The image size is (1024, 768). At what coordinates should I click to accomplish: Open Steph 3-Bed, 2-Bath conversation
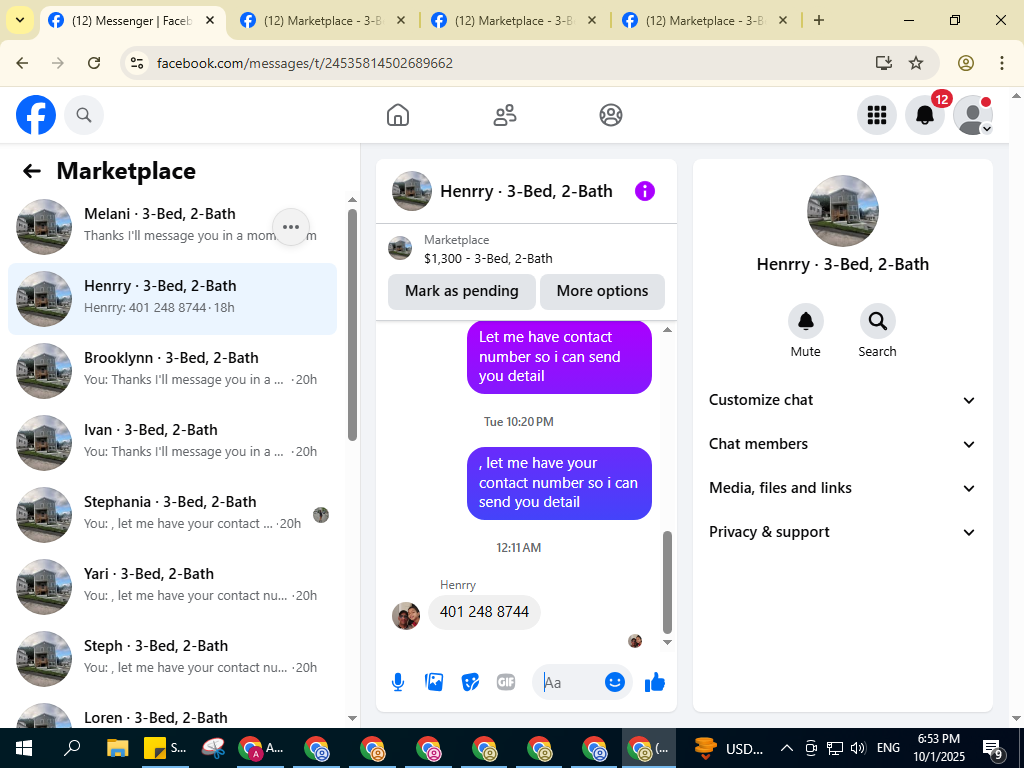click(x=172, y=658)
